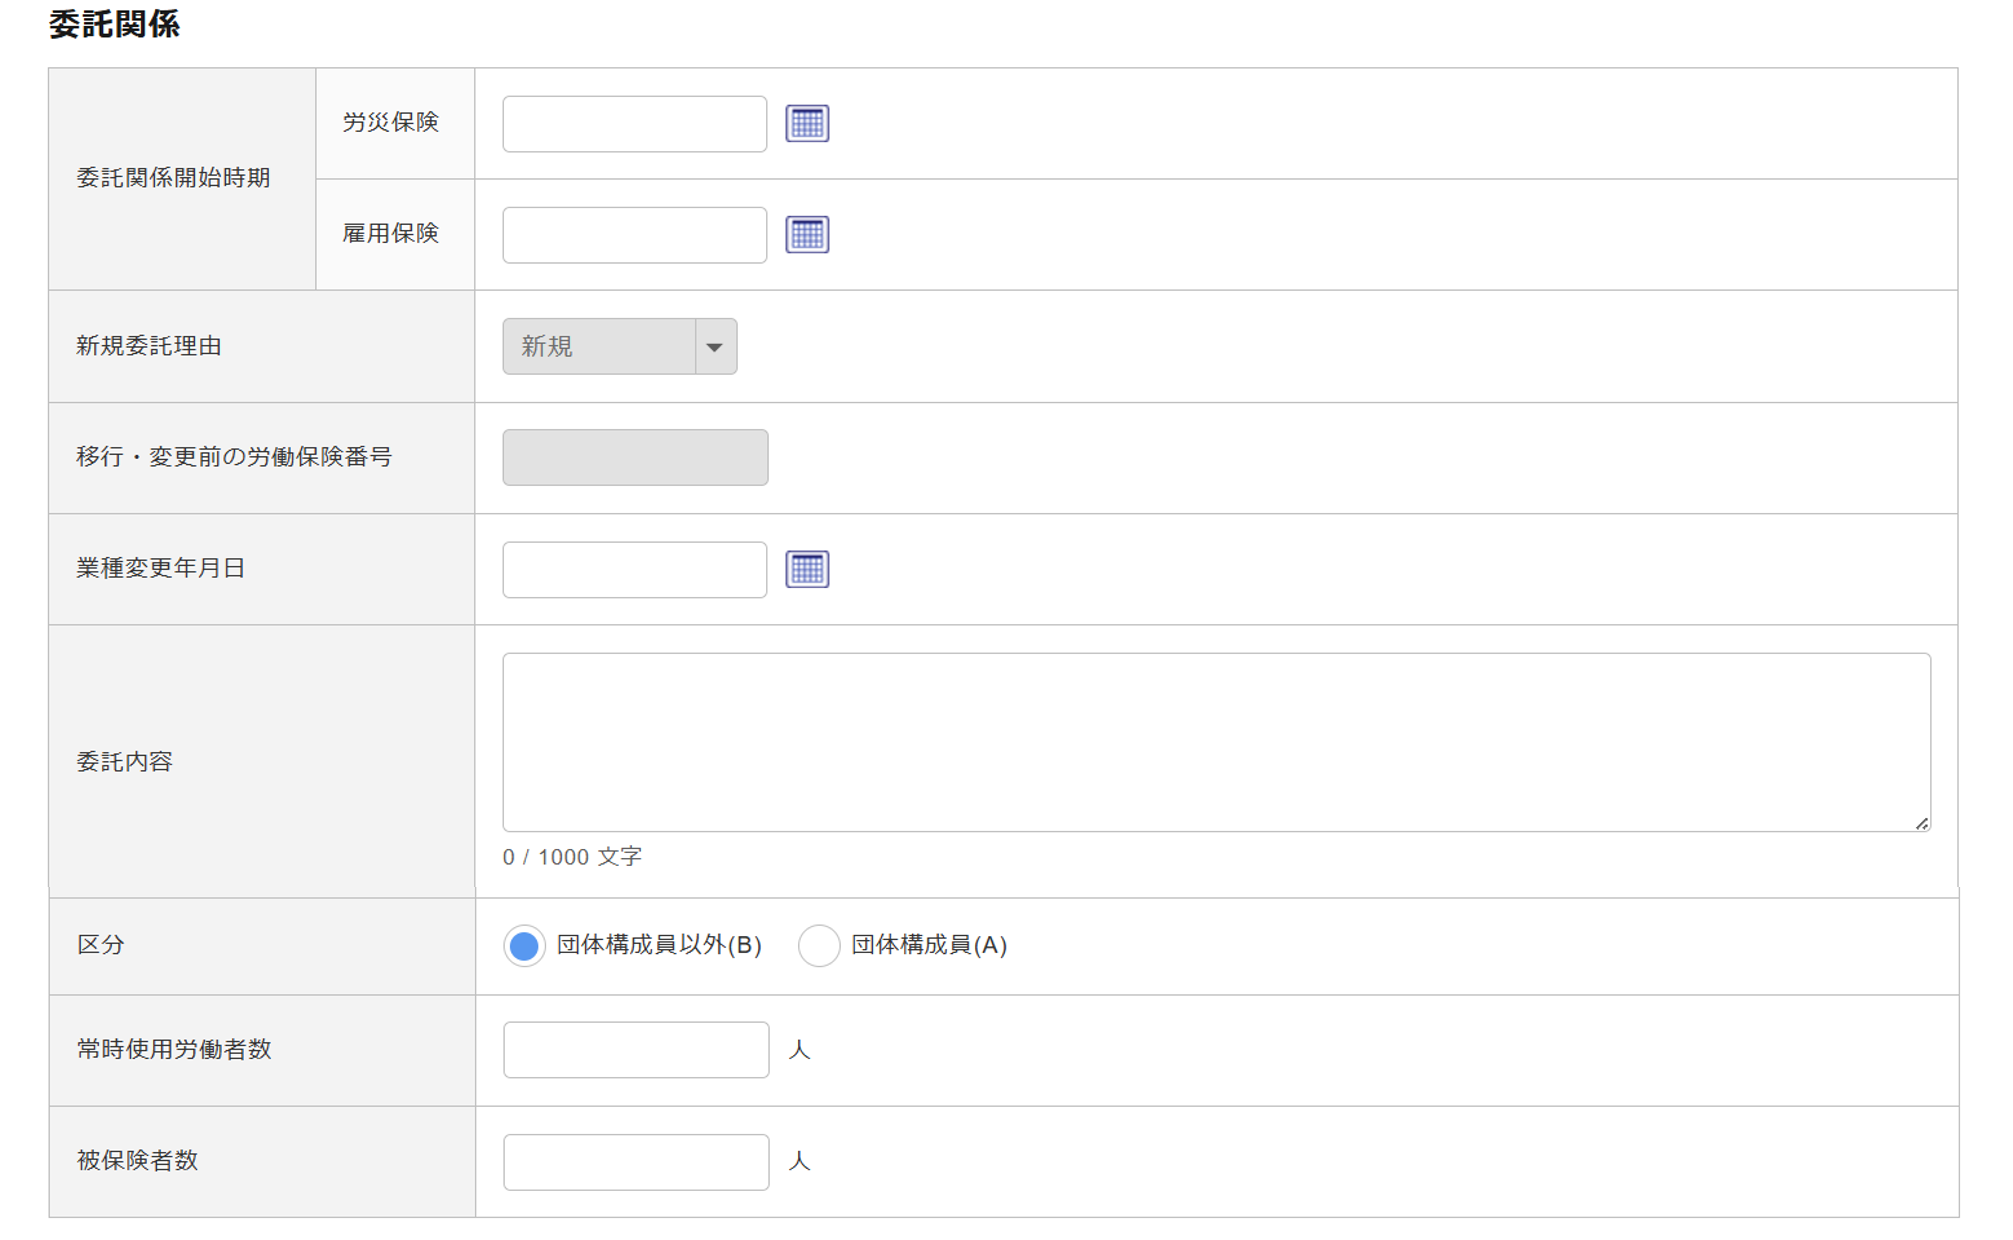Open calendar picker for 雇用保険 start date
This screenshot has height=1240, width=2013.
pos(807,235)
